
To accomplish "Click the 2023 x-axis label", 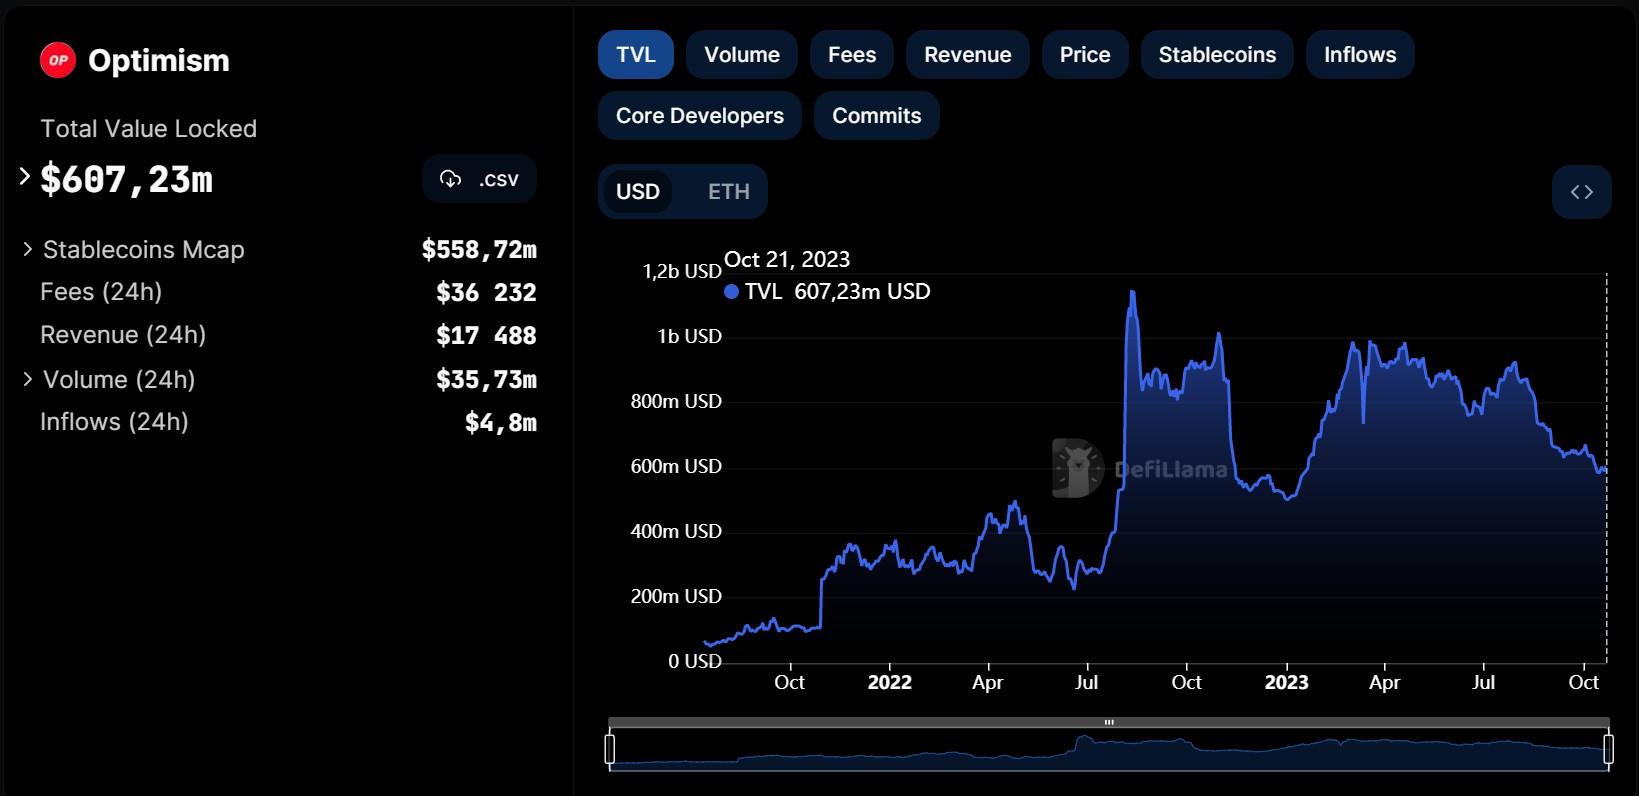I will tap(1286, 682).
